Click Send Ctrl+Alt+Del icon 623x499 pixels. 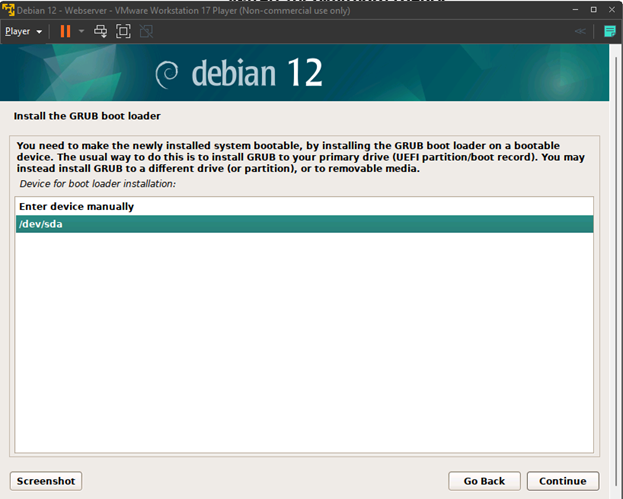(100, 31)
